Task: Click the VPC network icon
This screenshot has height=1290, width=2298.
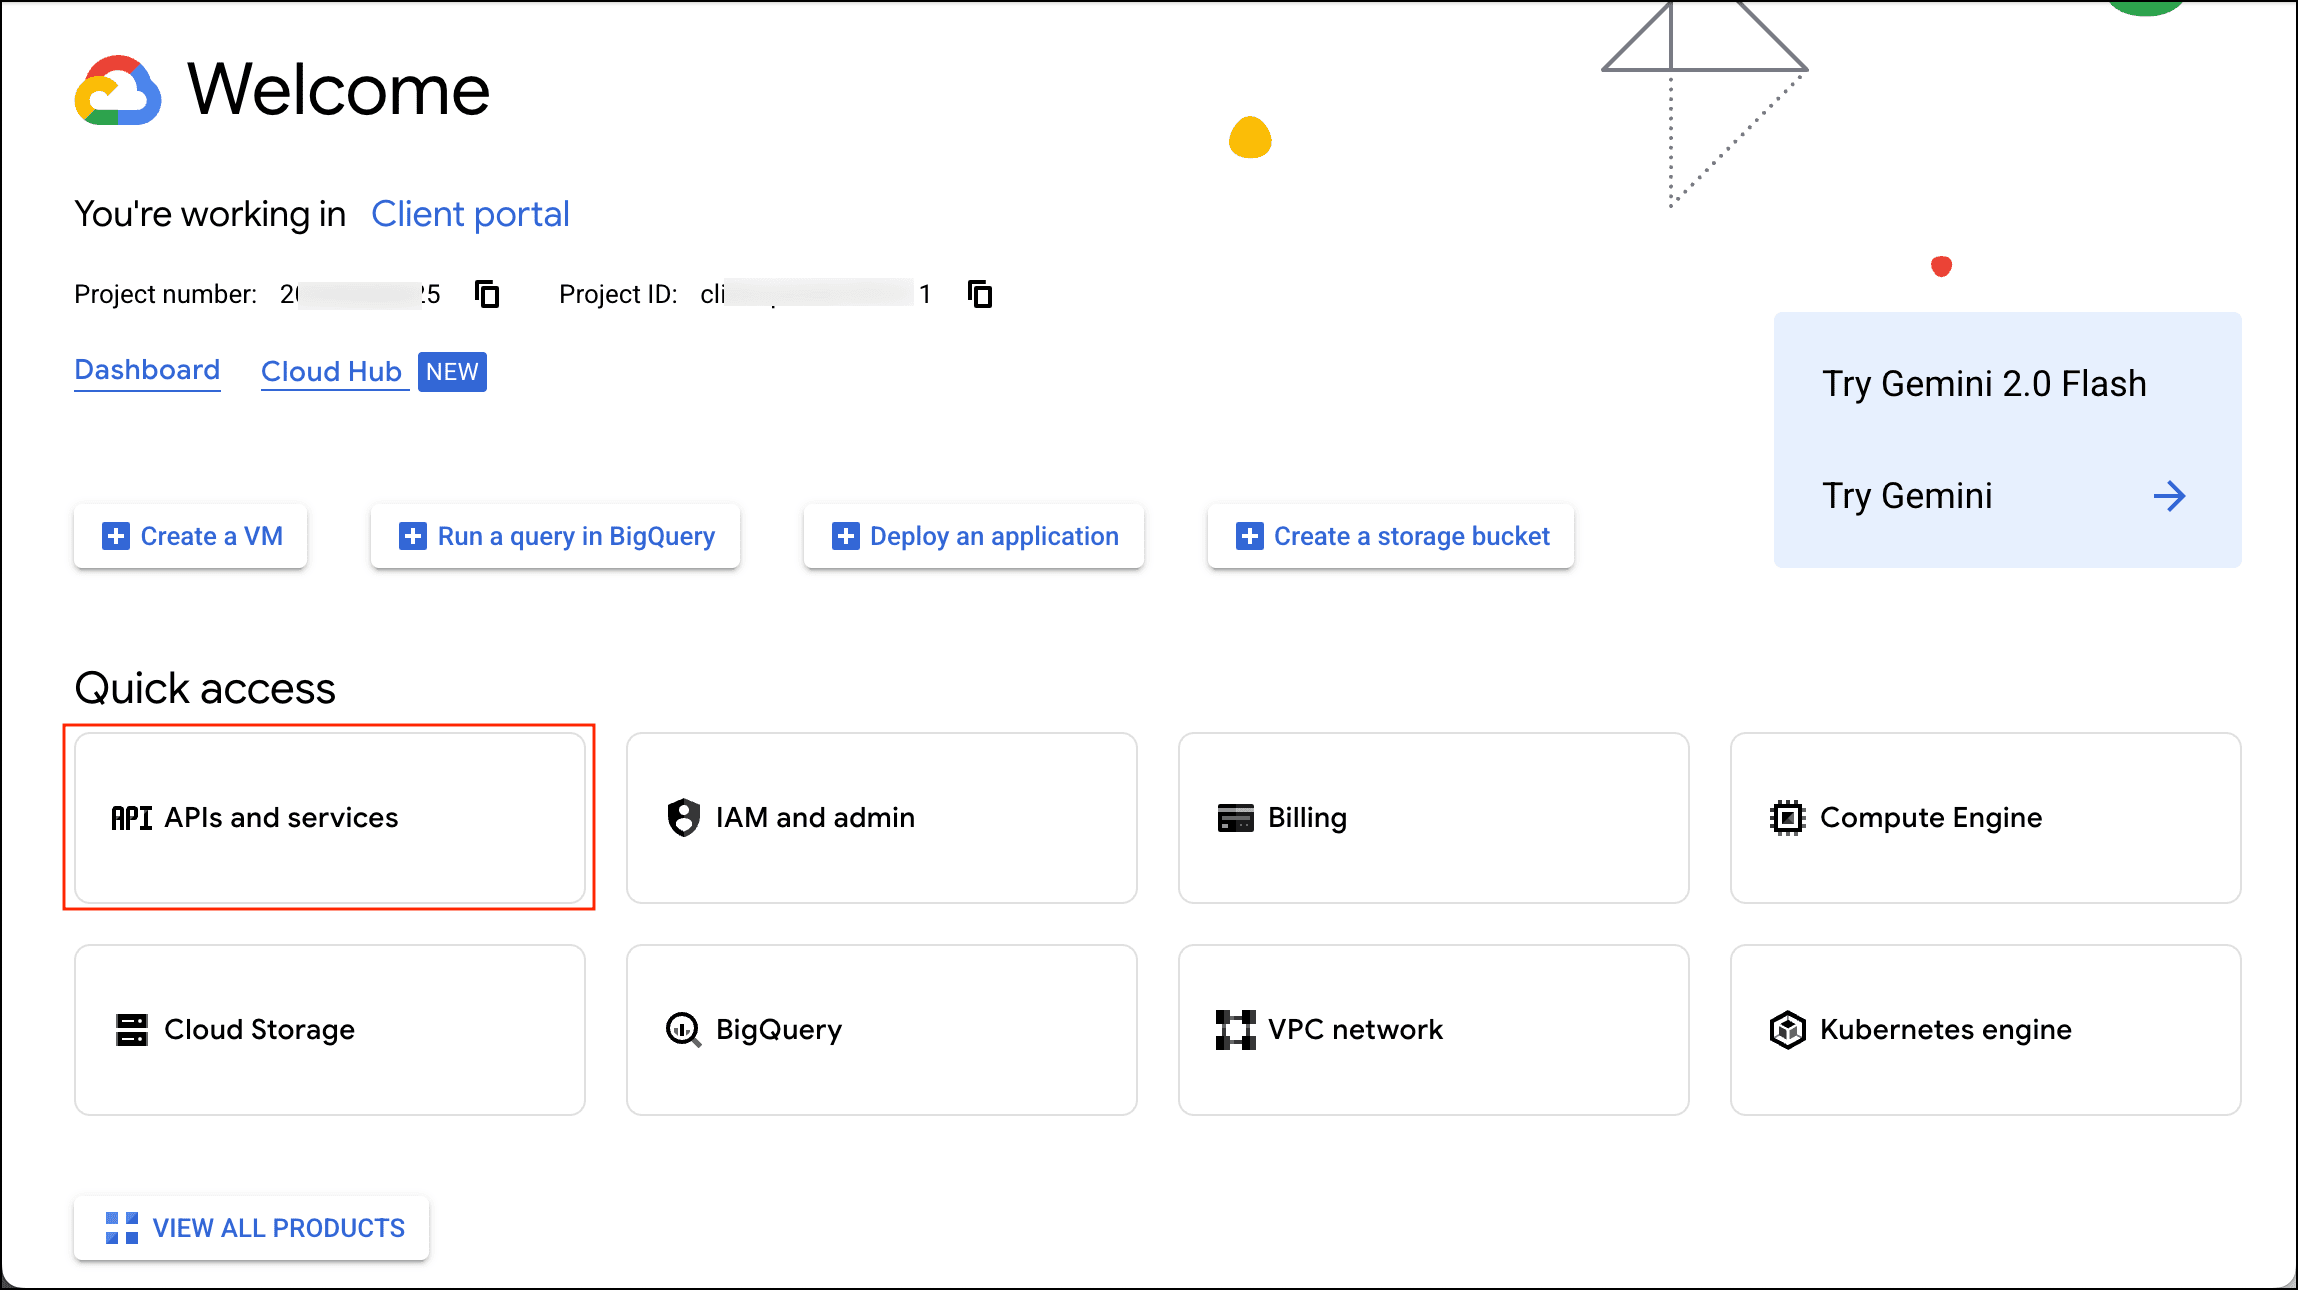Action: coord(1235,1030)
